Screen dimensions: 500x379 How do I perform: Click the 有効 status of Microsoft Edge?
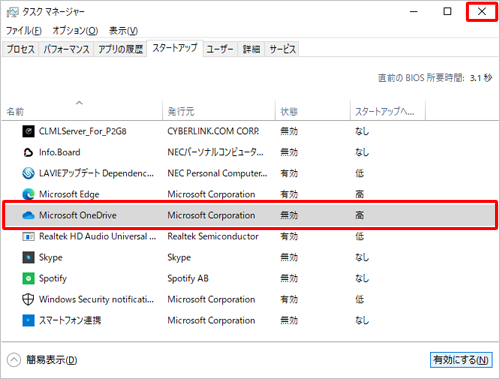click(289, 194)
